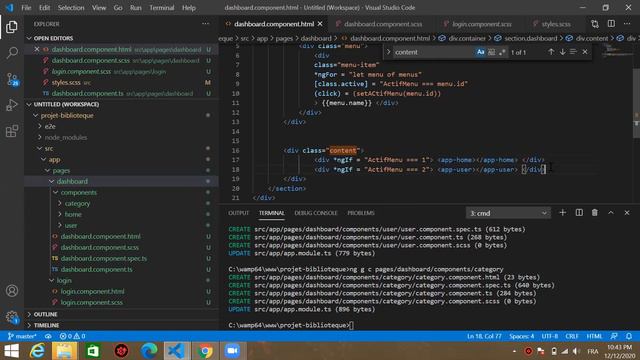This screenshot has height=360, width=640.
Task: Open Zoom from the taskbar
Action: point(232,351)
